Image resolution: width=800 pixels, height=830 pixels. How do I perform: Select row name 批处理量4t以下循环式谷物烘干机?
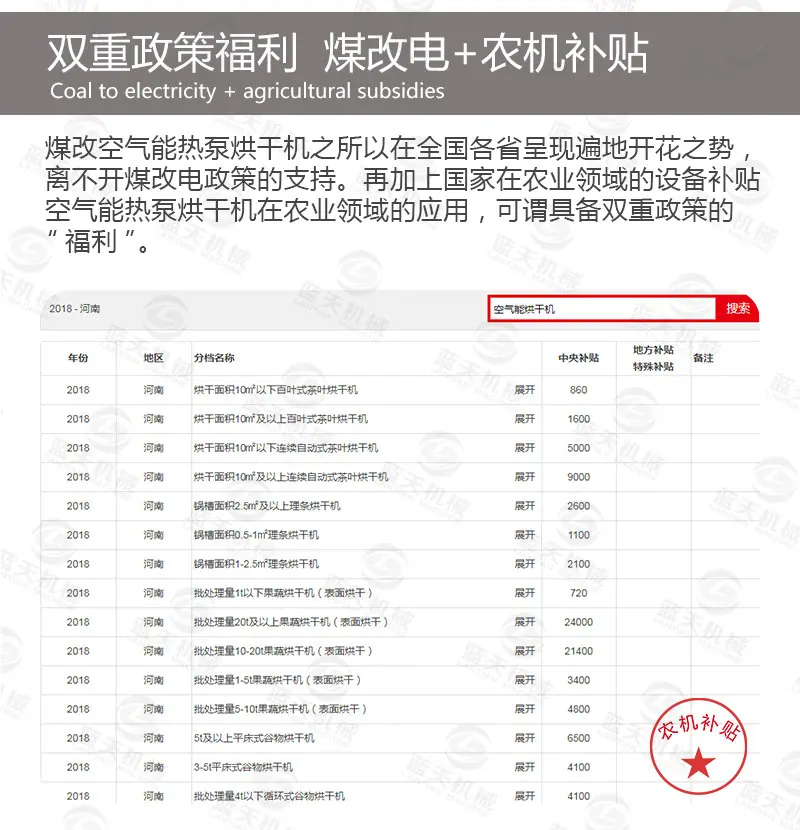(x=269, y=796)
